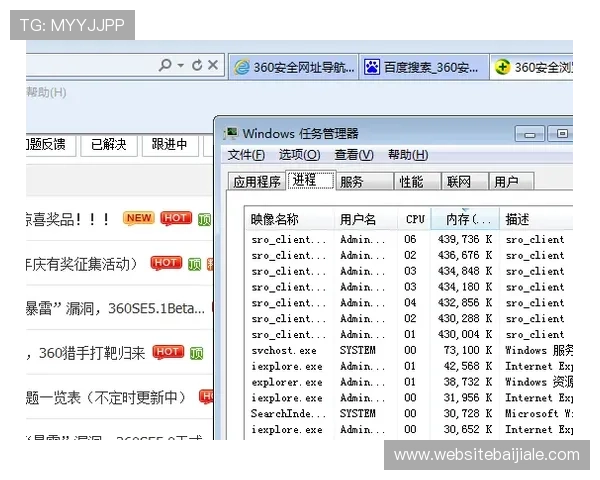Click the Task Manager title bar icon
The image size is (600, 480).
coord(230,132)
